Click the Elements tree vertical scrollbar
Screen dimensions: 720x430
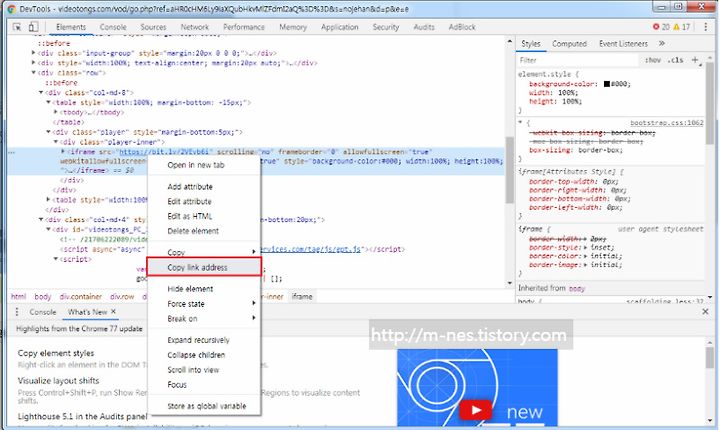click(509, 170)
